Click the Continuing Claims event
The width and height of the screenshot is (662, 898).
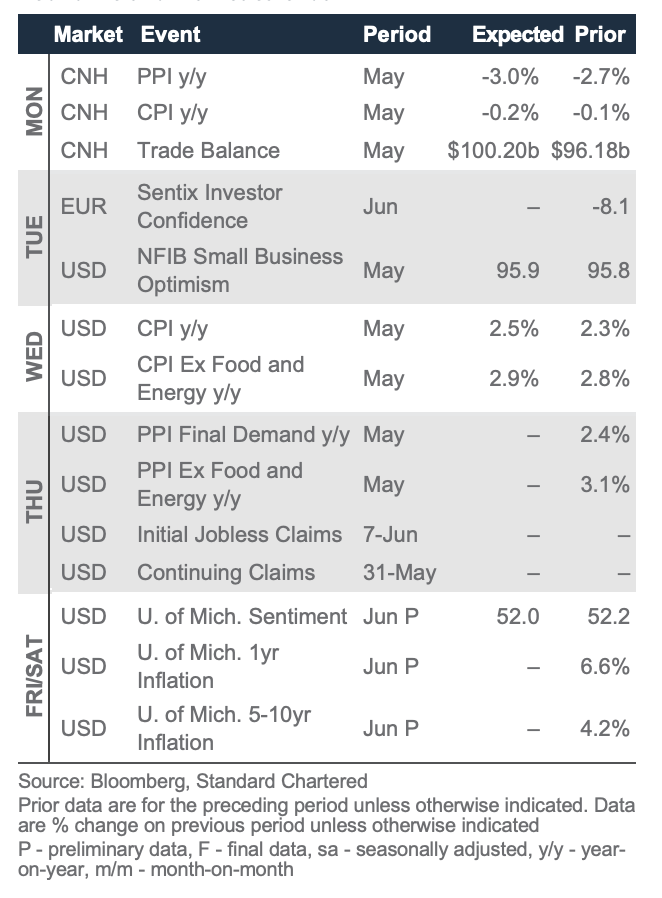[226, 572]
